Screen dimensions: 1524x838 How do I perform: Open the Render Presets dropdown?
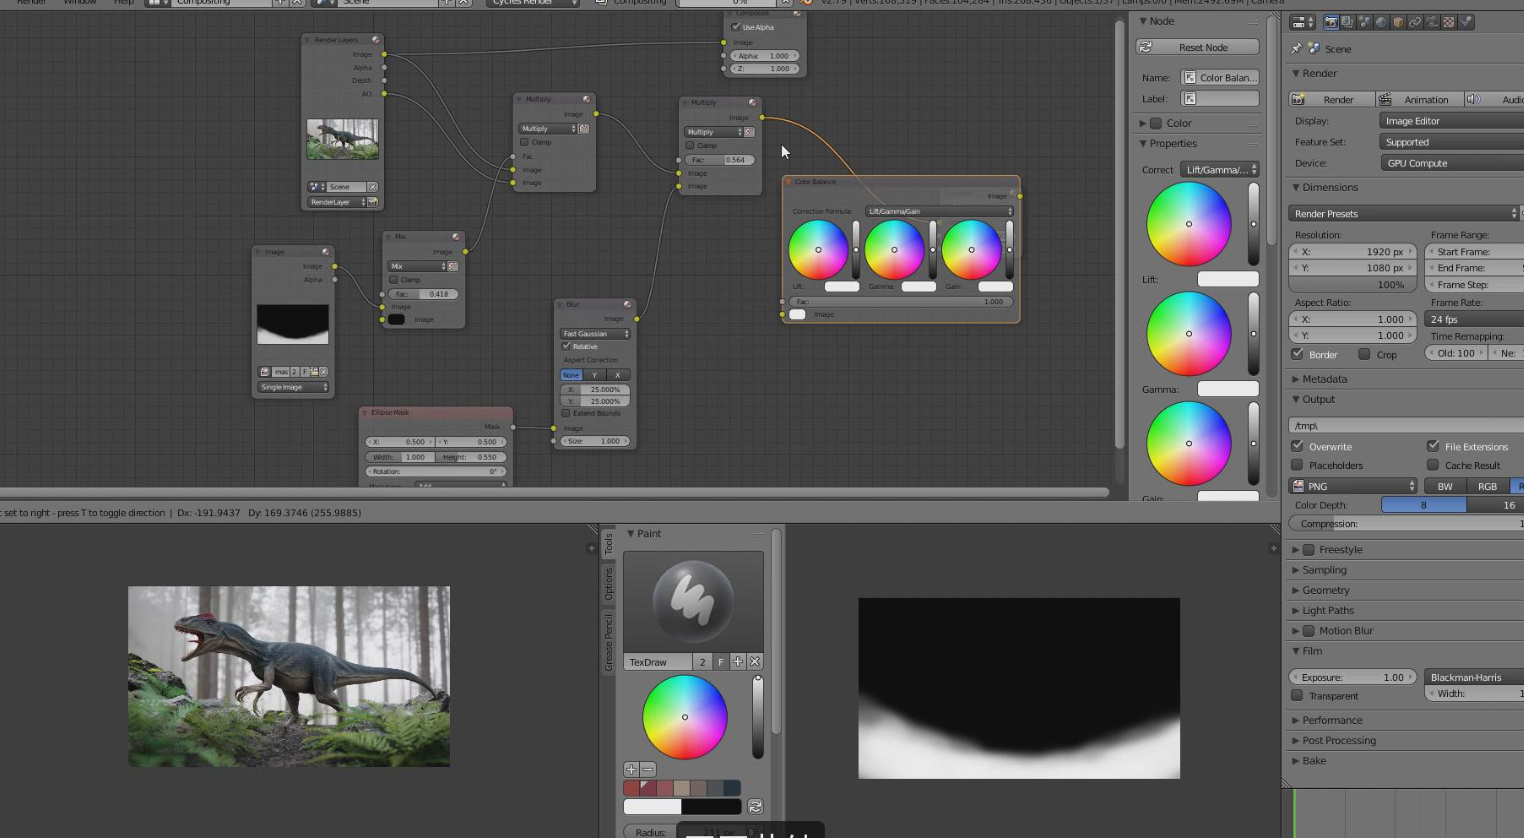pyautogui.click(x=1403, y=213)
